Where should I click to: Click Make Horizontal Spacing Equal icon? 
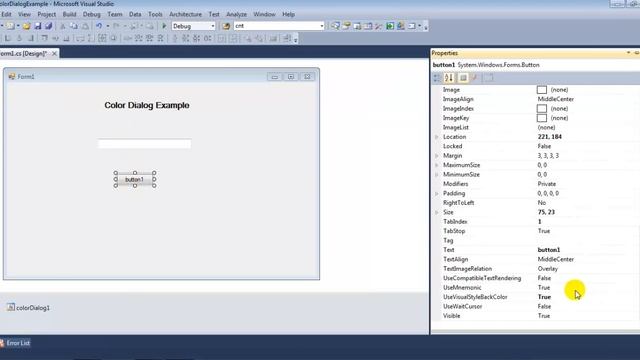(x=127, y=38)
